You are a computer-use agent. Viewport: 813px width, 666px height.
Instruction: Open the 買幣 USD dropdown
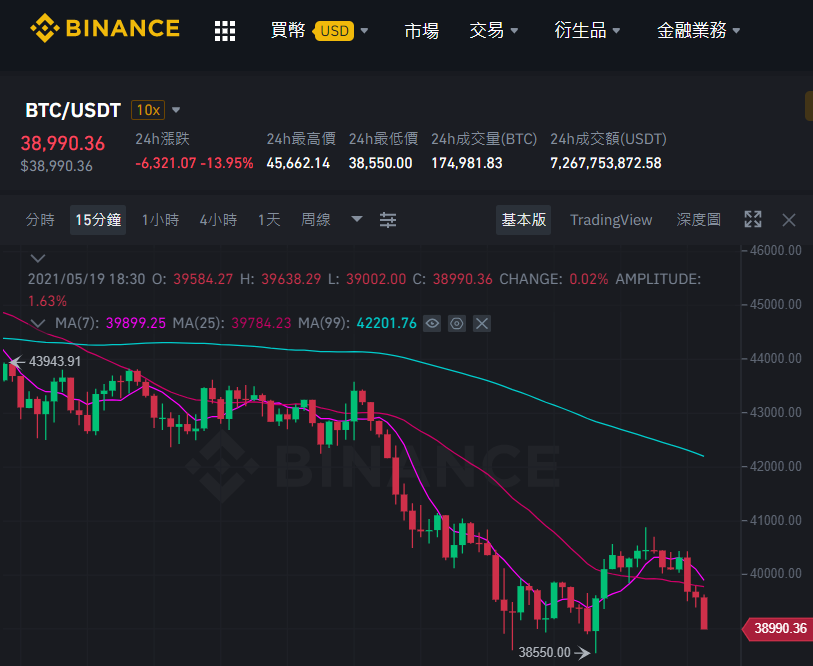tap(319, 31)
